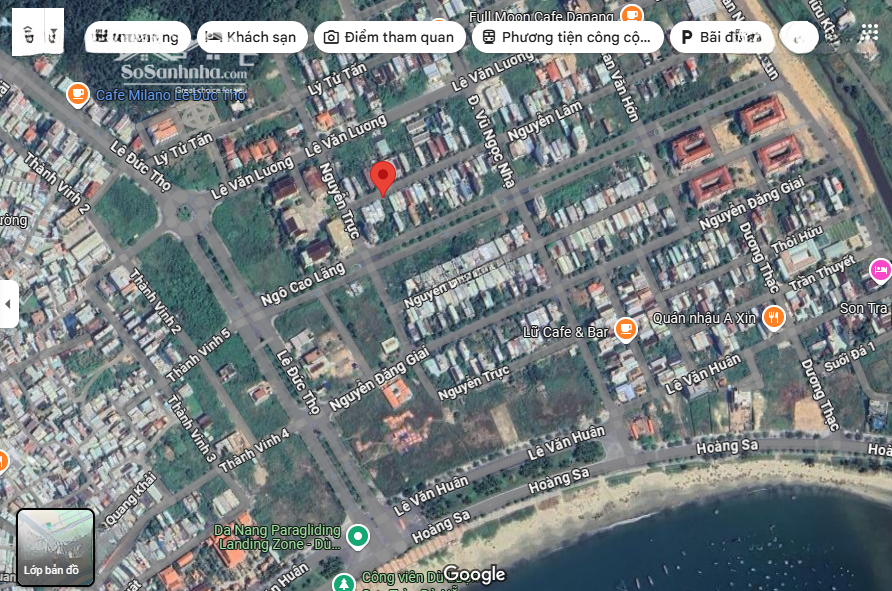Choose the Phương tiện công cộng chip
Screen dimensions: 892x591
(566, 37)
